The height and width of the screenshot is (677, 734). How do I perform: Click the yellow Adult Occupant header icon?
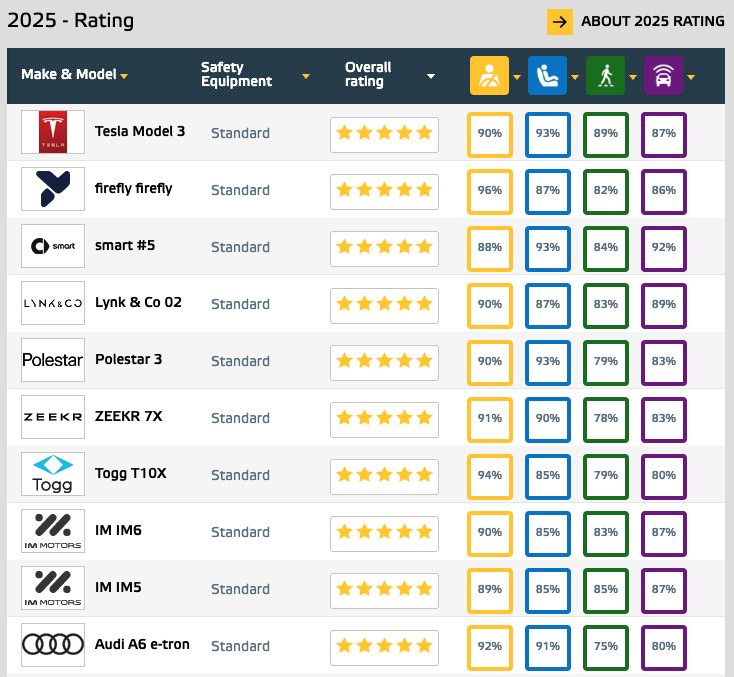(489, 75)
